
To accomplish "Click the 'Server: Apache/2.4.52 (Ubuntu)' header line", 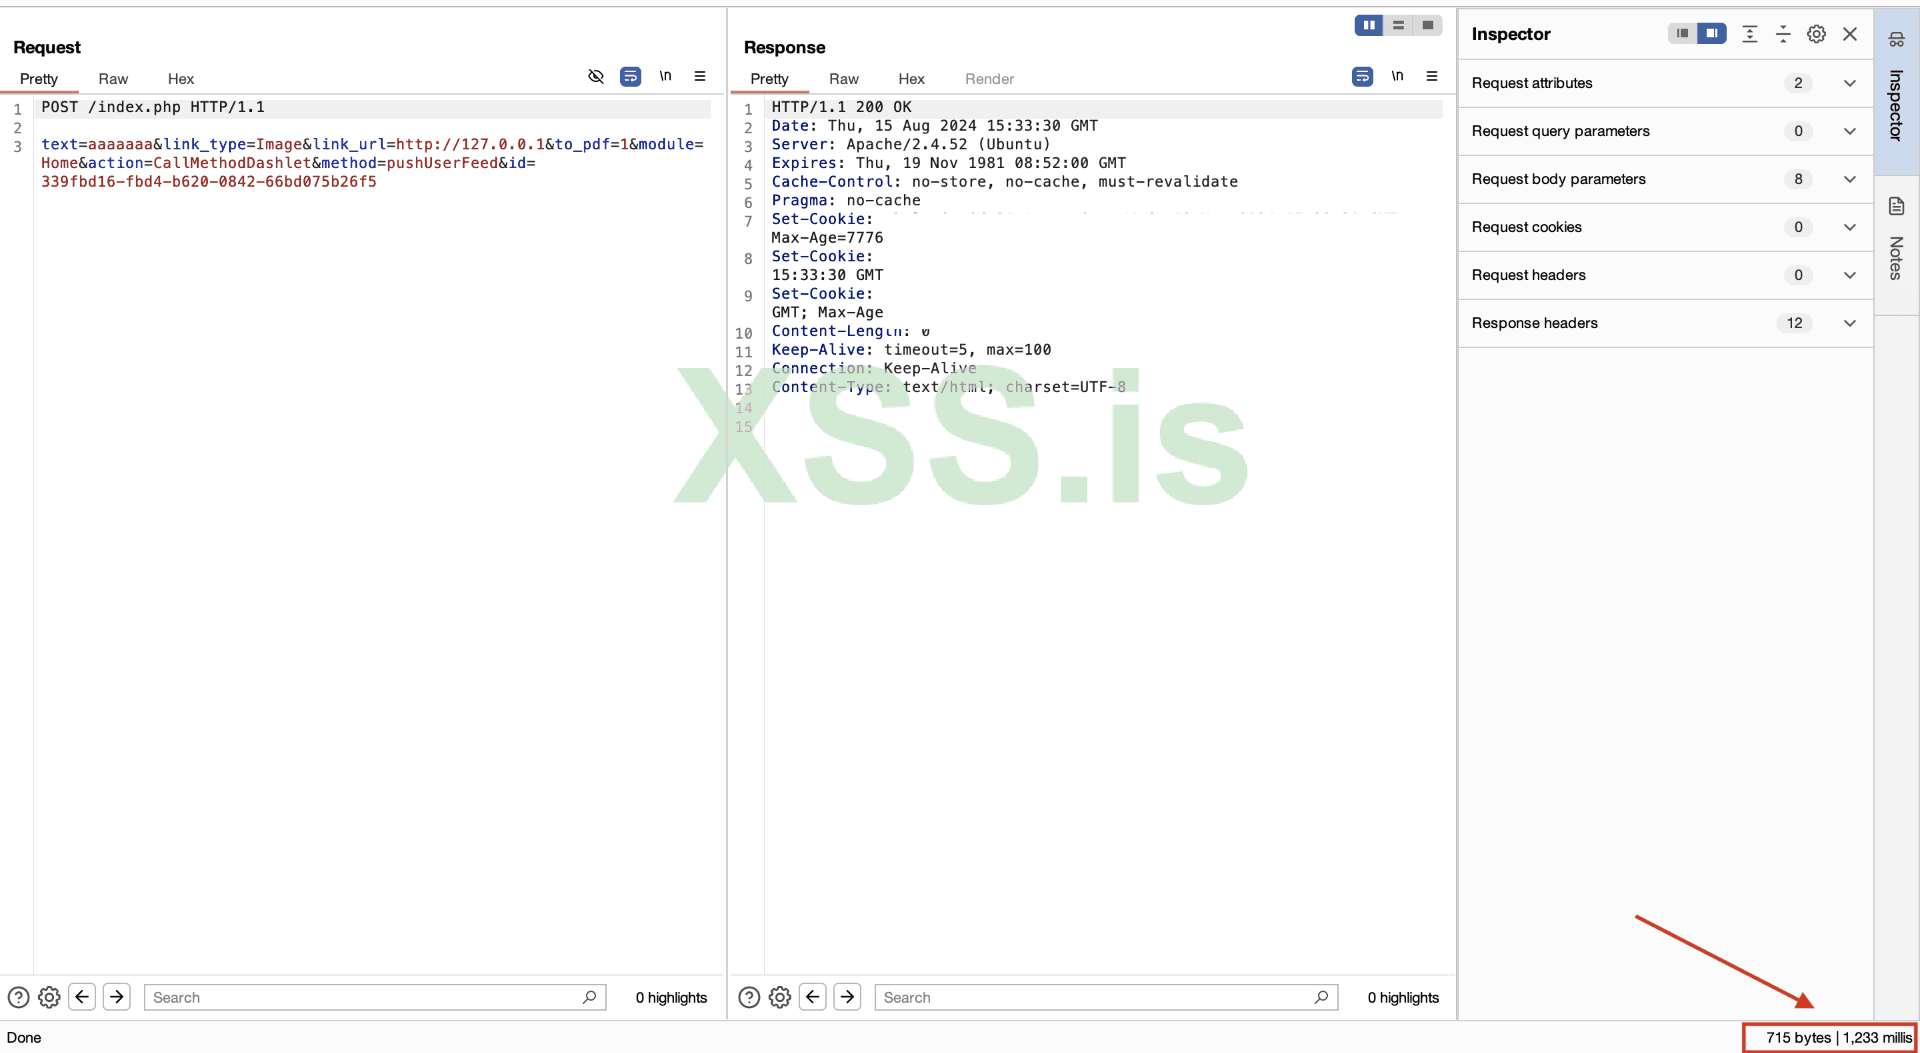I will point(911,144).
